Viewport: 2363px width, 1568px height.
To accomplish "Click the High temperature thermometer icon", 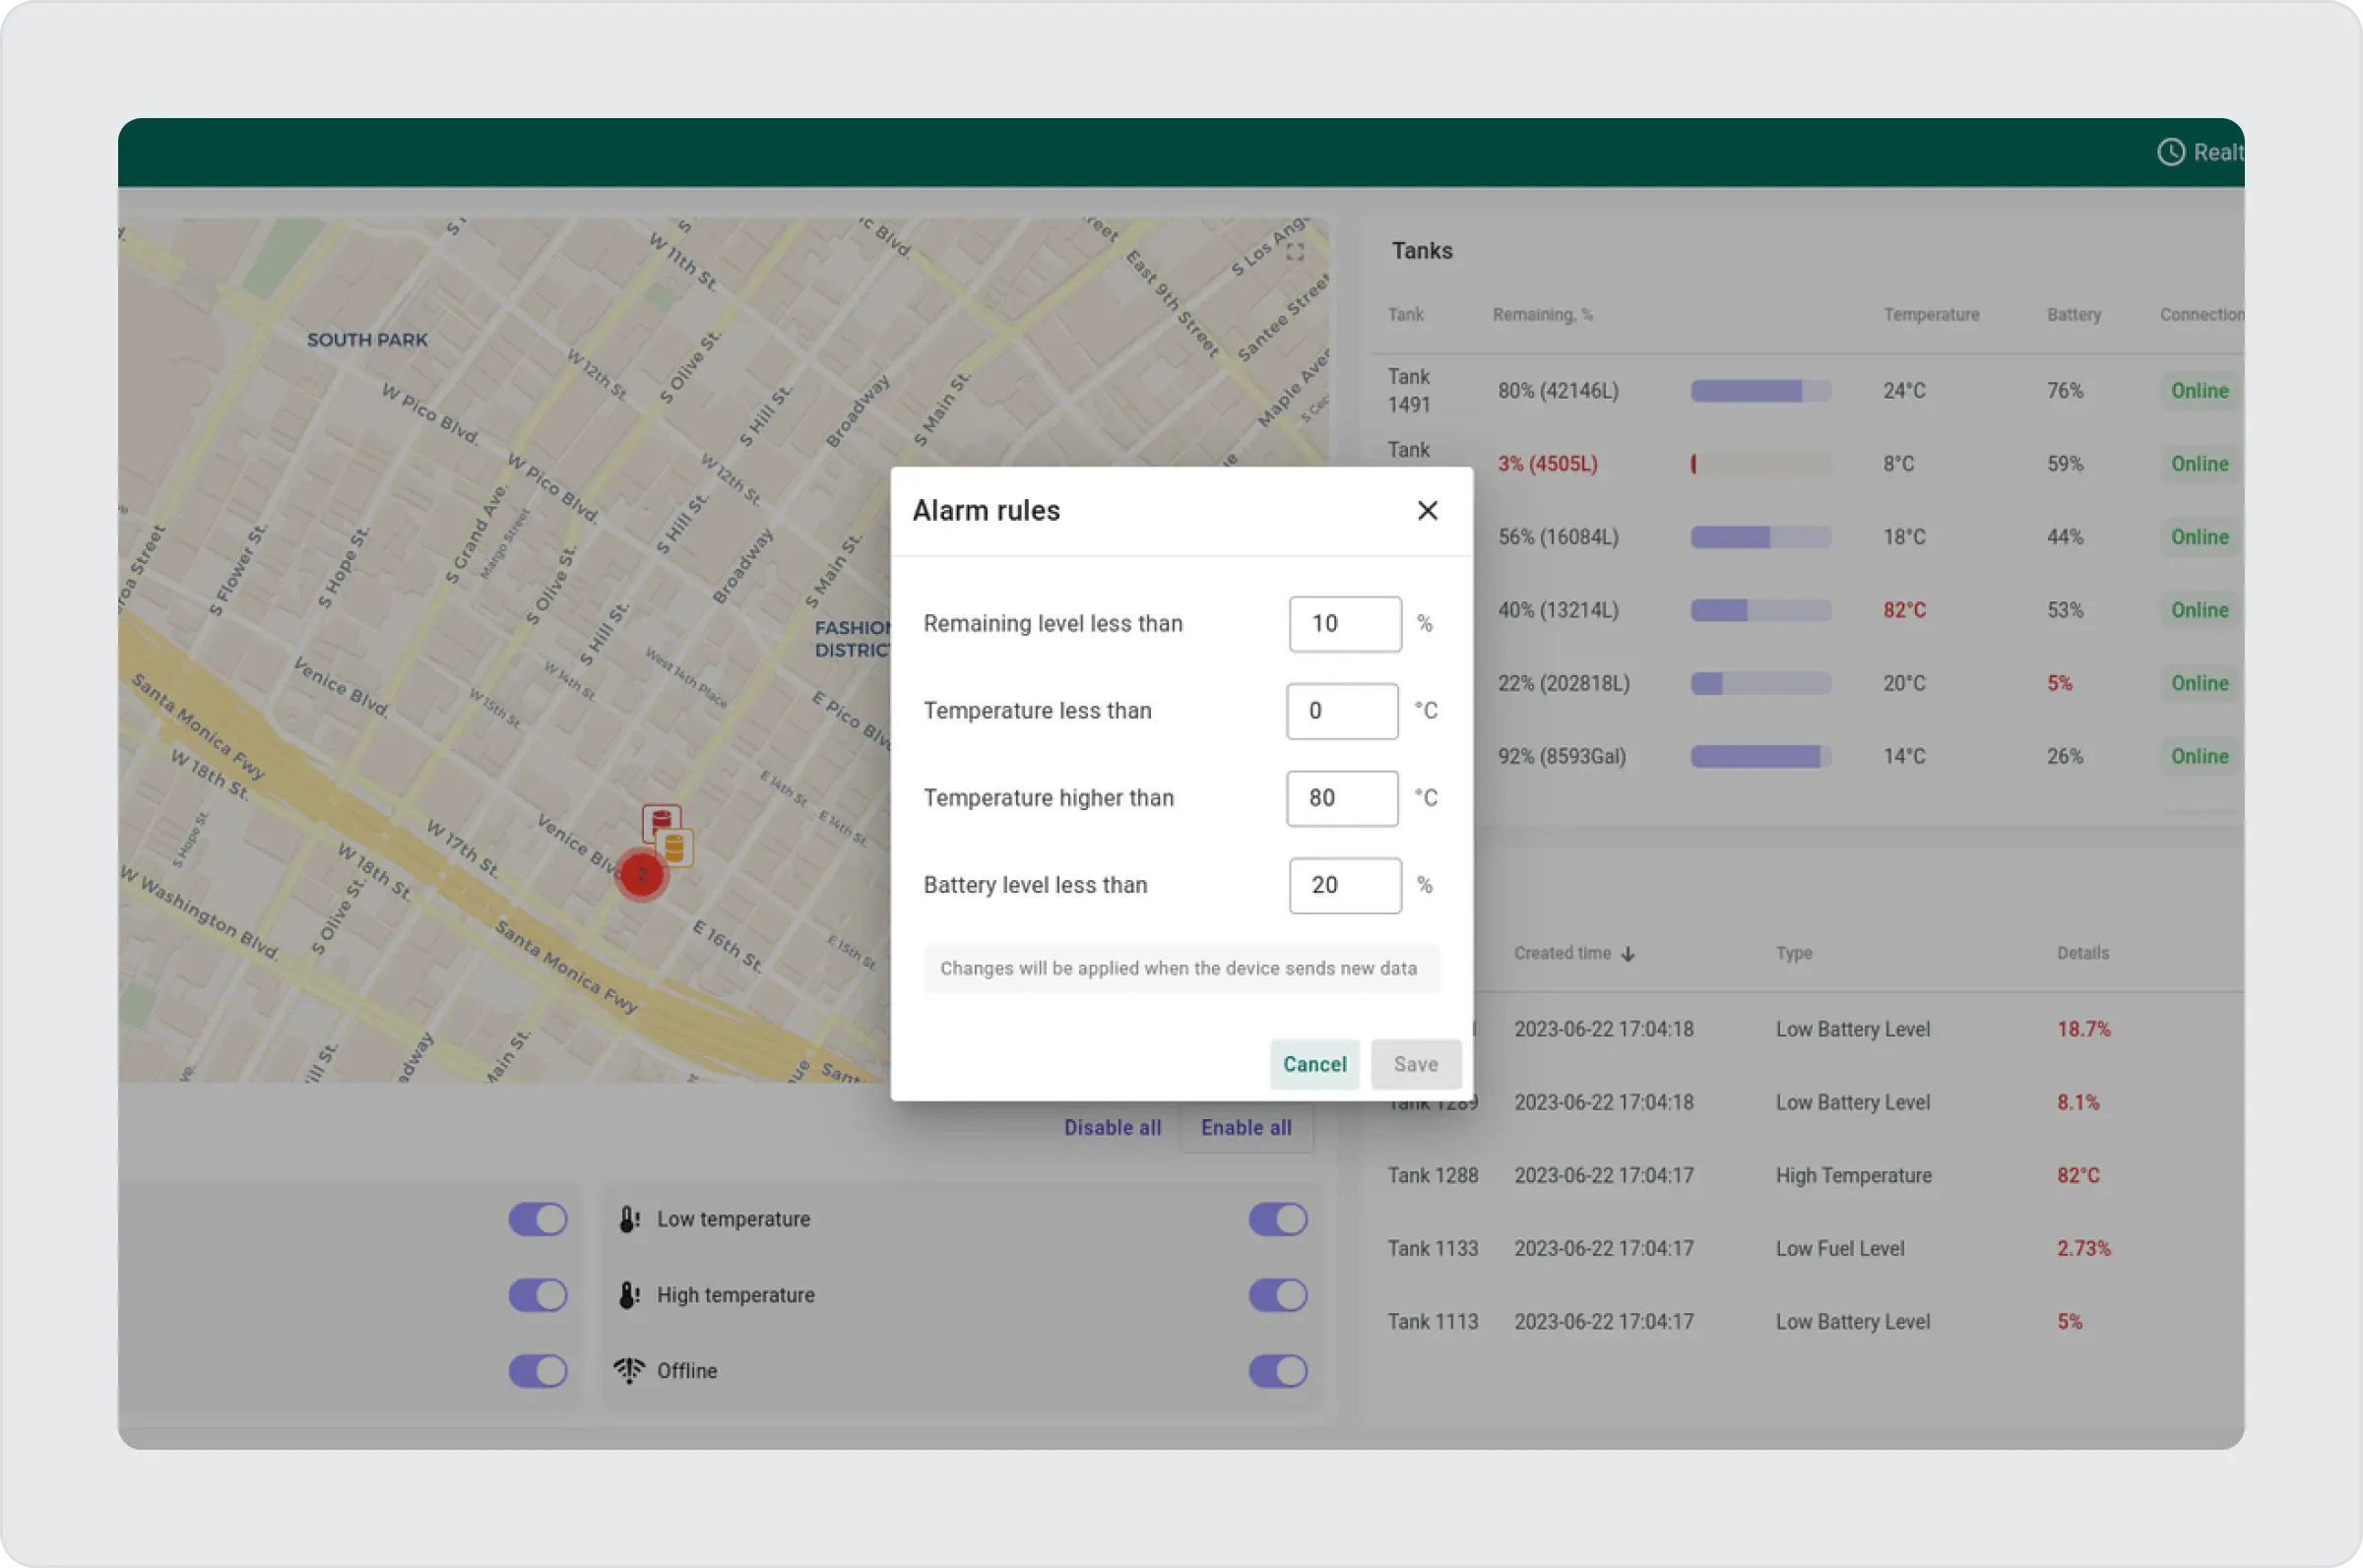I will pyautogui.click(x=628, y=1295).
